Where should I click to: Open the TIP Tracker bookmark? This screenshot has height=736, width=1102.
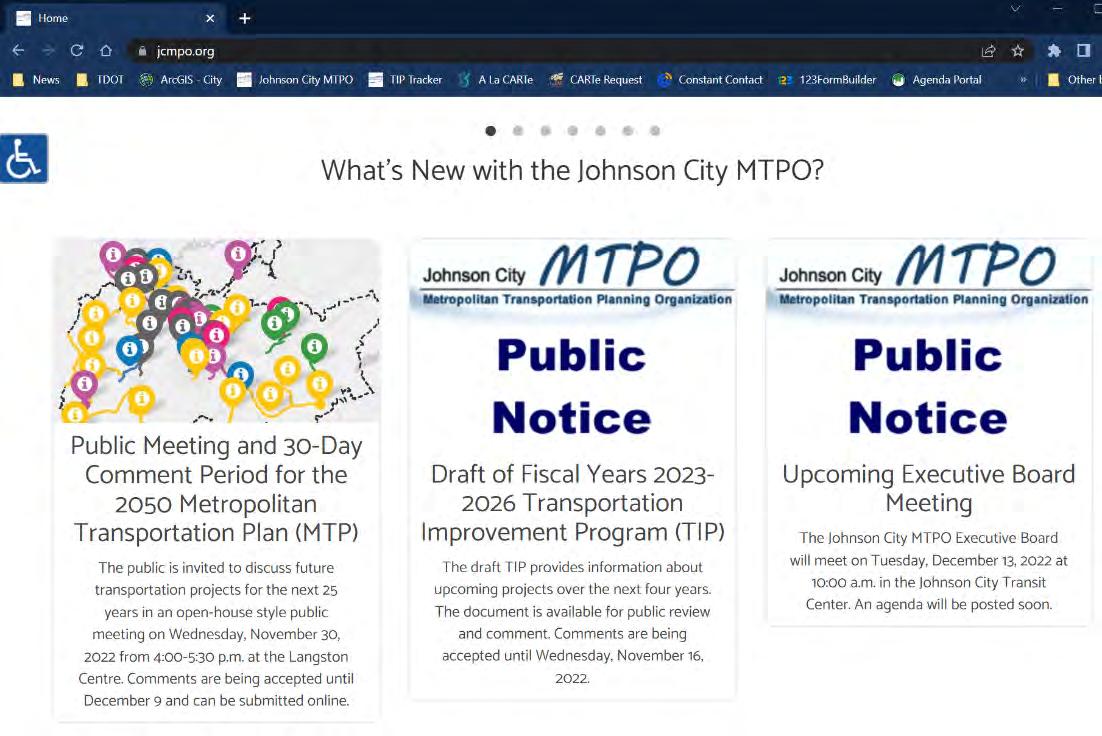(406, 80)
